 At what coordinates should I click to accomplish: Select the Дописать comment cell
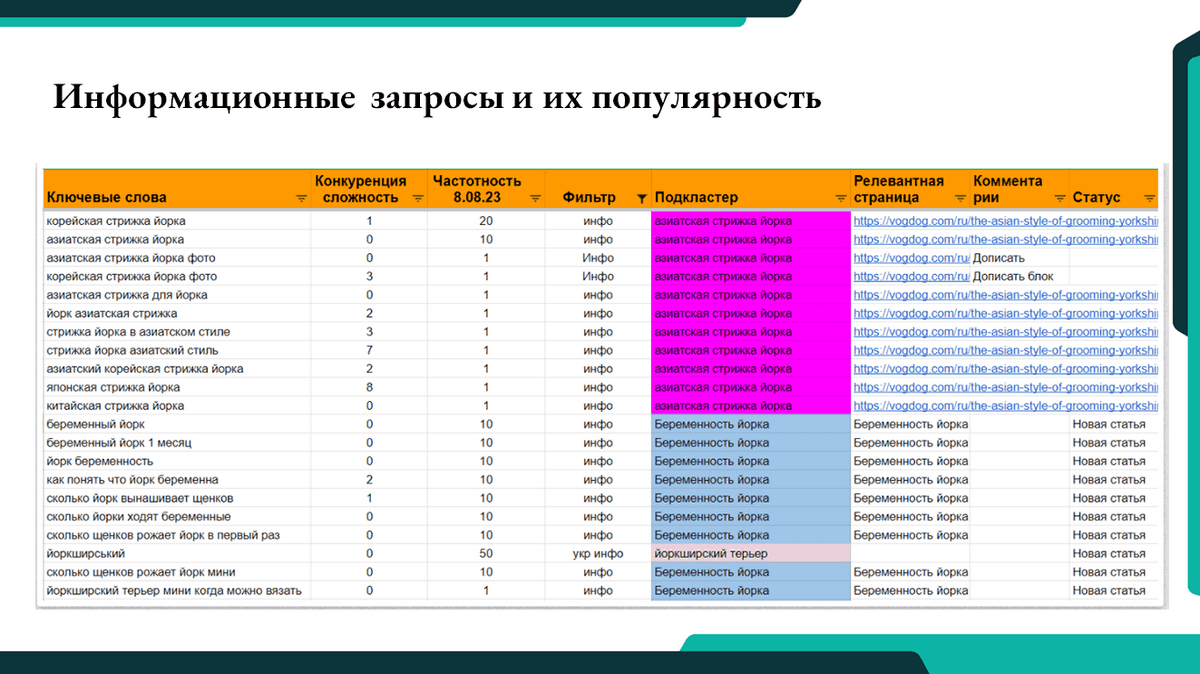pos(1020,258)
